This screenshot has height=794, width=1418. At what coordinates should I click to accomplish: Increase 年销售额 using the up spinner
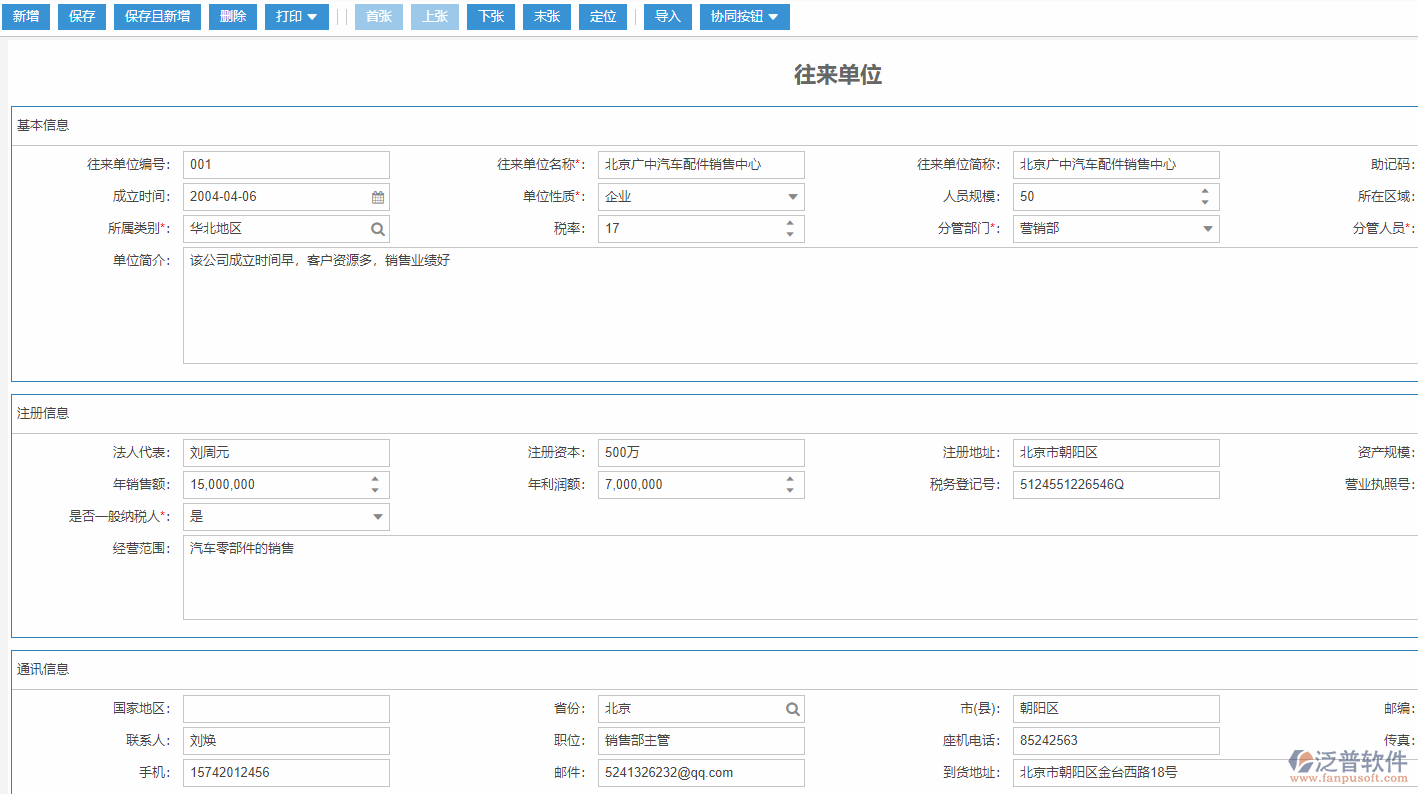375,479
